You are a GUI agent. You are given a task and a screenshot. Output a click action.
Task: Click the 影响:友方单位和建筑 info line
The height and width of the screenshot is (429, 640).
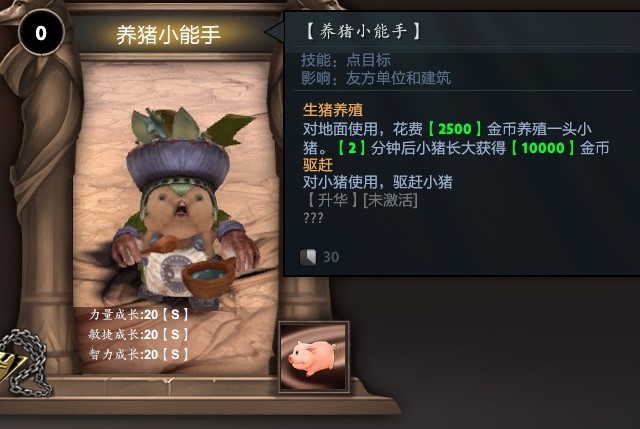(x=376, y=78)
